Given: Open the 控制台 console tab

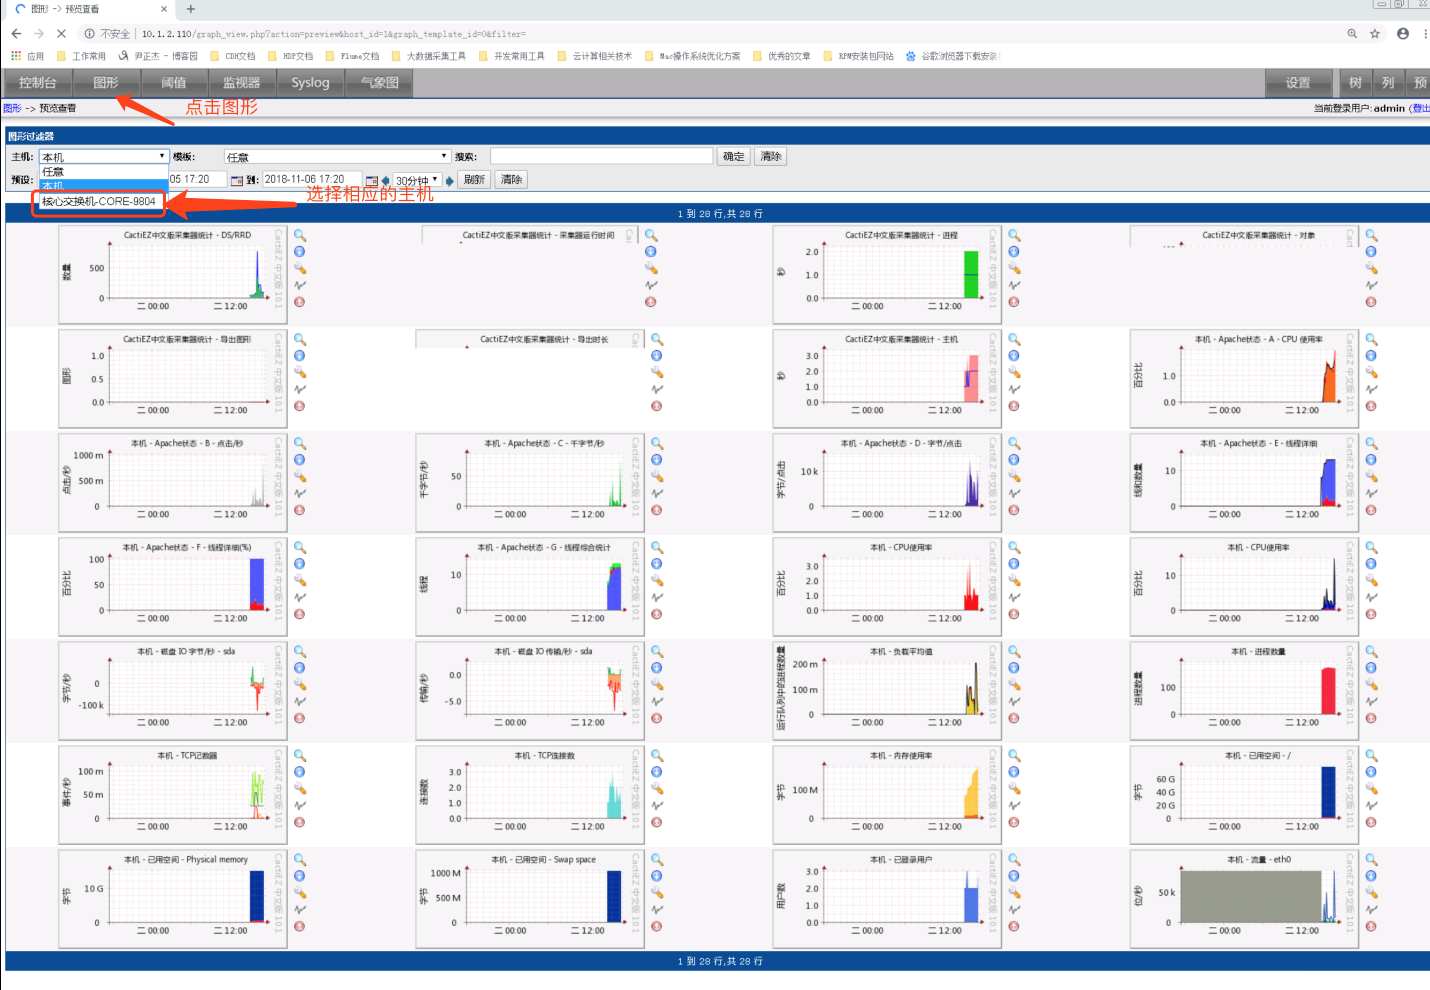Looking at the screenshot, I should click(37, 83).
